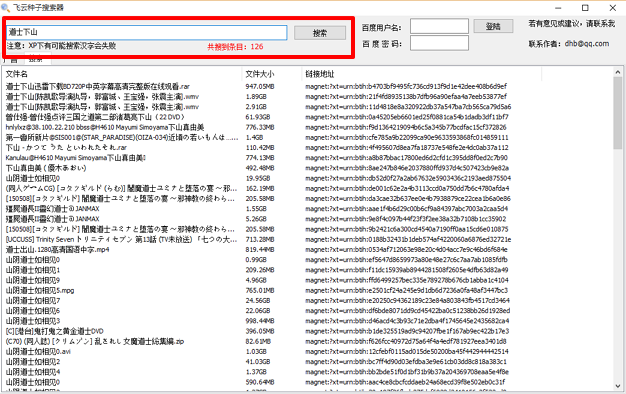Viewport: 626px width, 394px height.
Task: Select the 鬼打鬼之黄金道士DVD result row
Action: pyautogui.click(x=307, y=331)
